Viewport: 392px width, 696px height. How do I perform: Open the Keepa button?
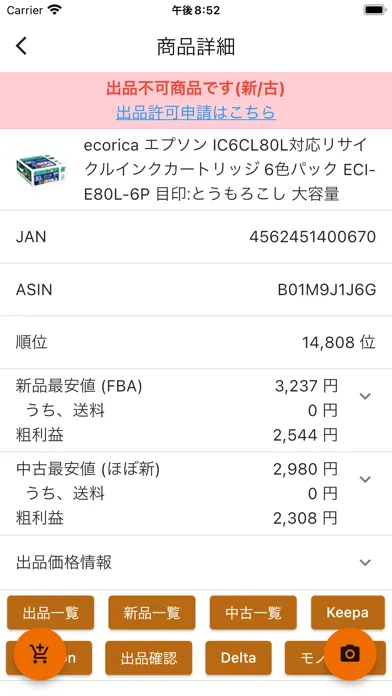click(348, 613)
